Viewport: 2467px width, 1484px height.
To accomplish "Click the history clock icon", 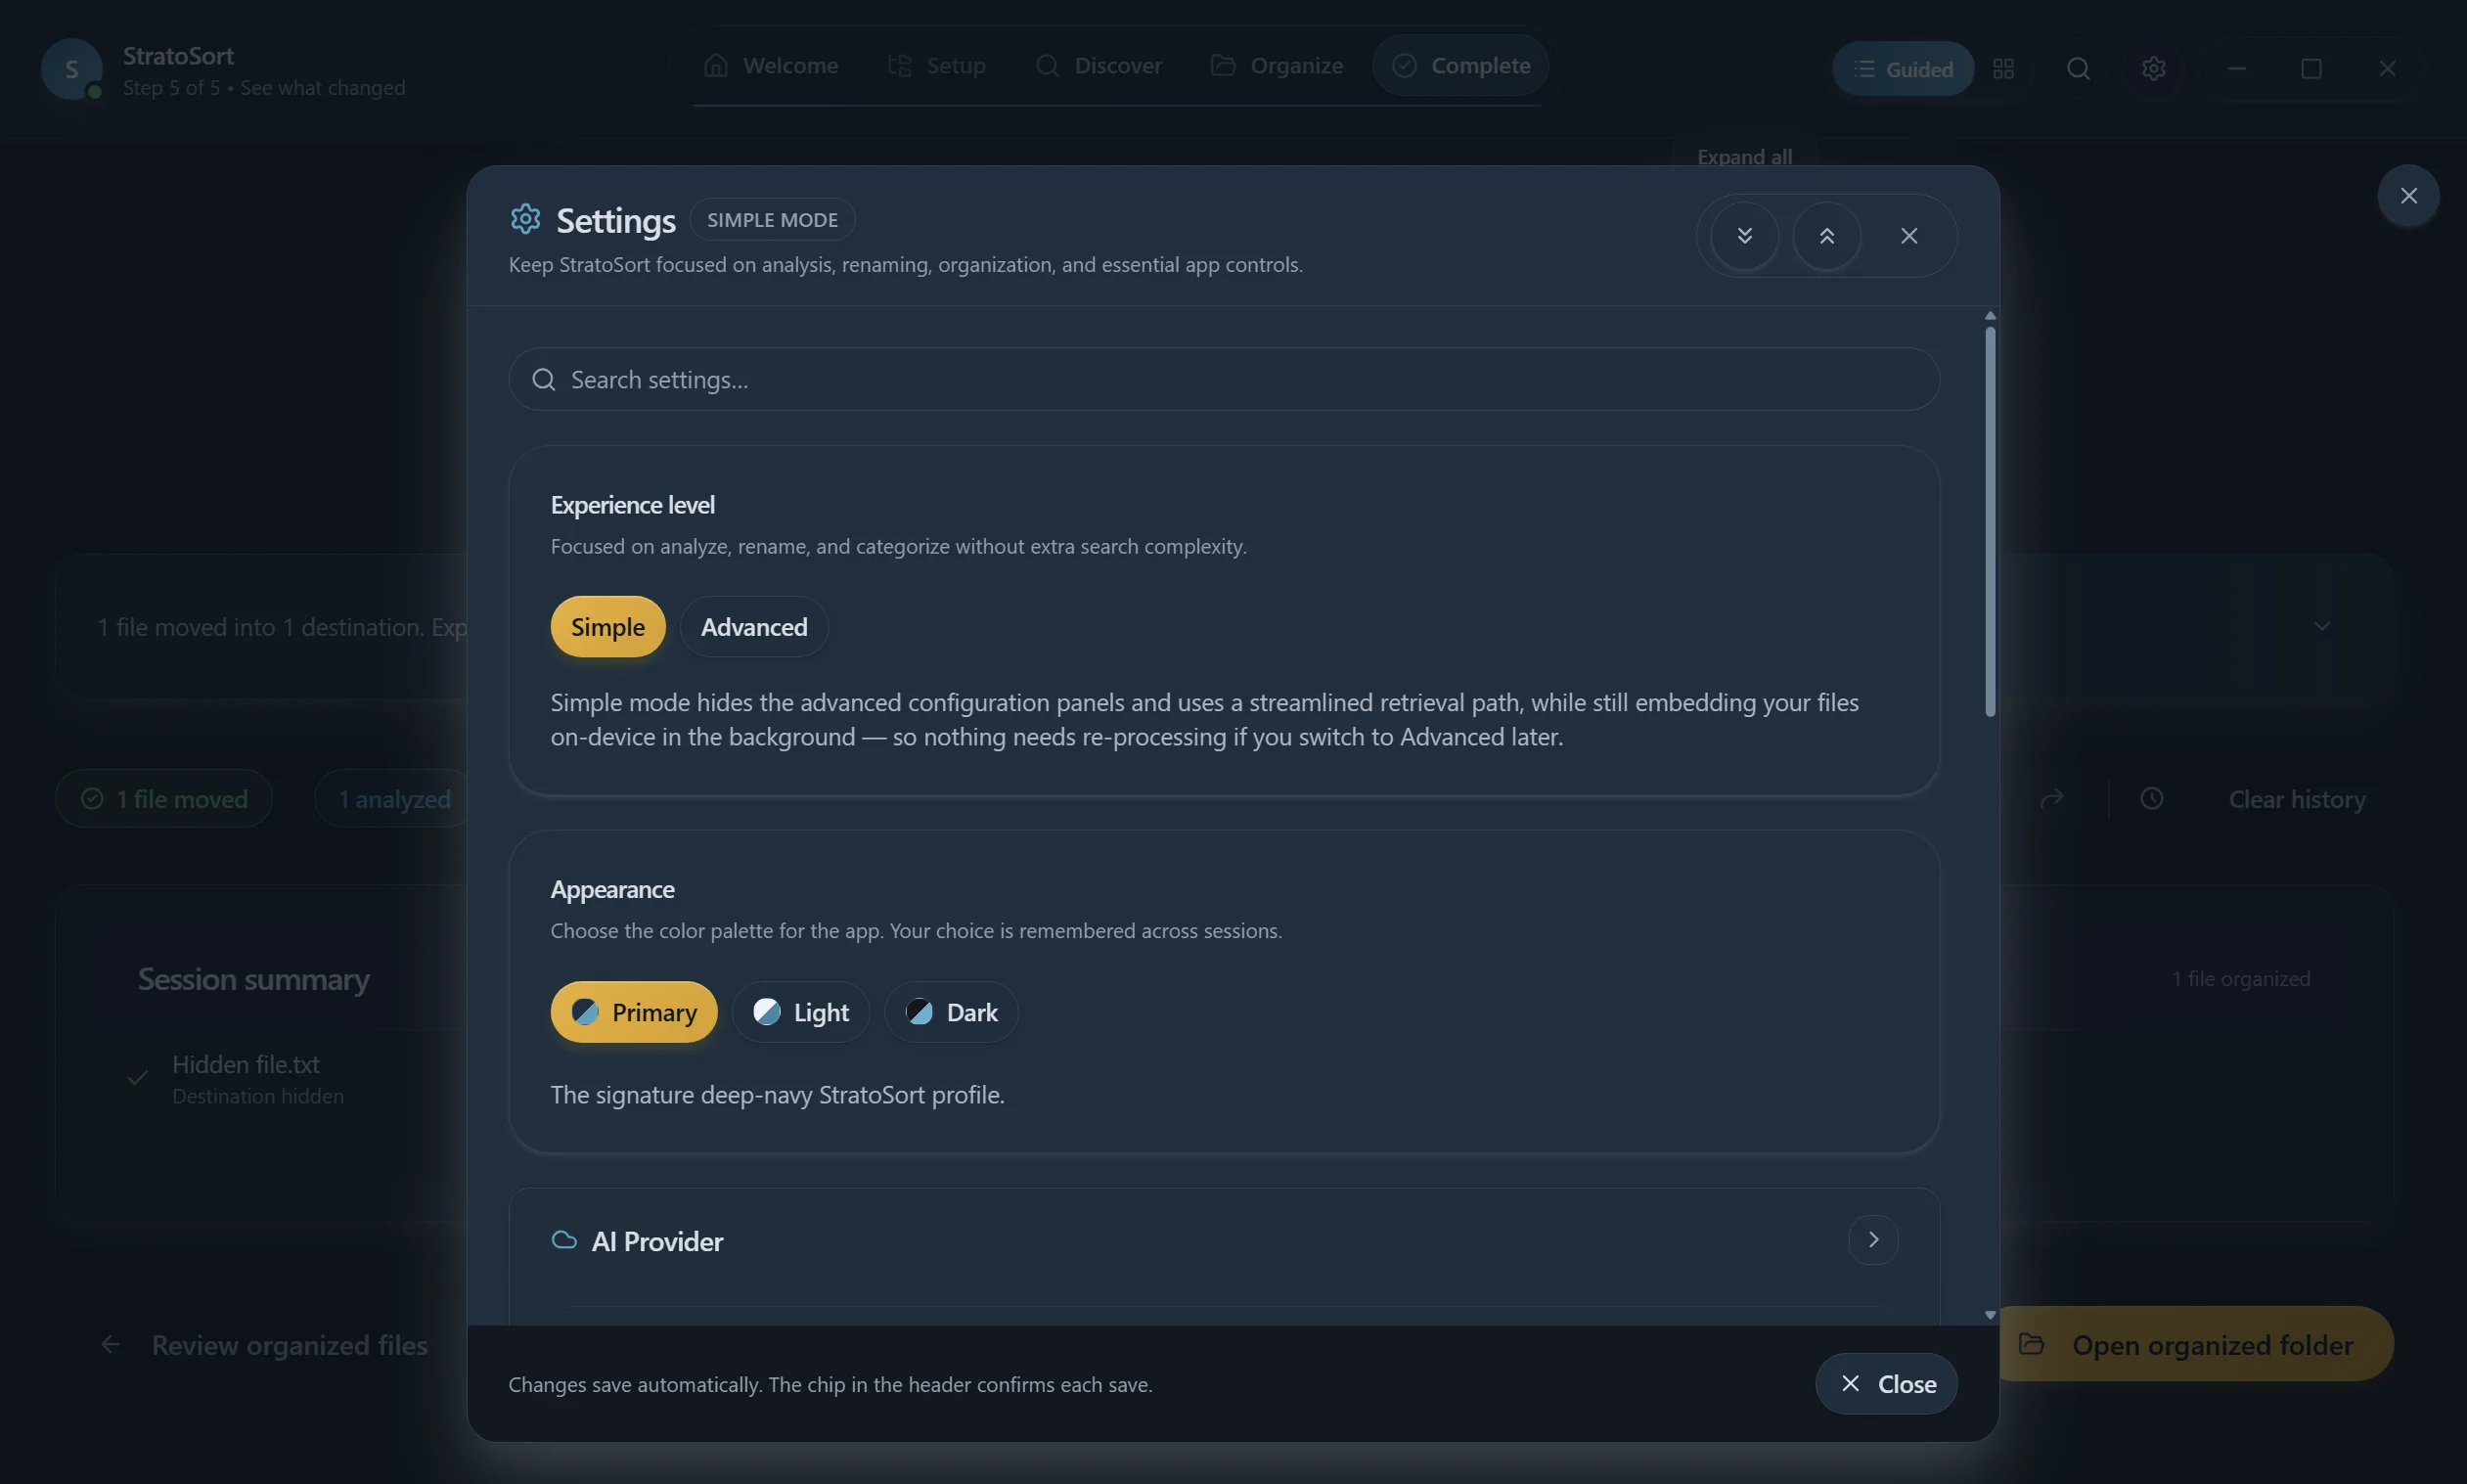I will [2151, 799].
